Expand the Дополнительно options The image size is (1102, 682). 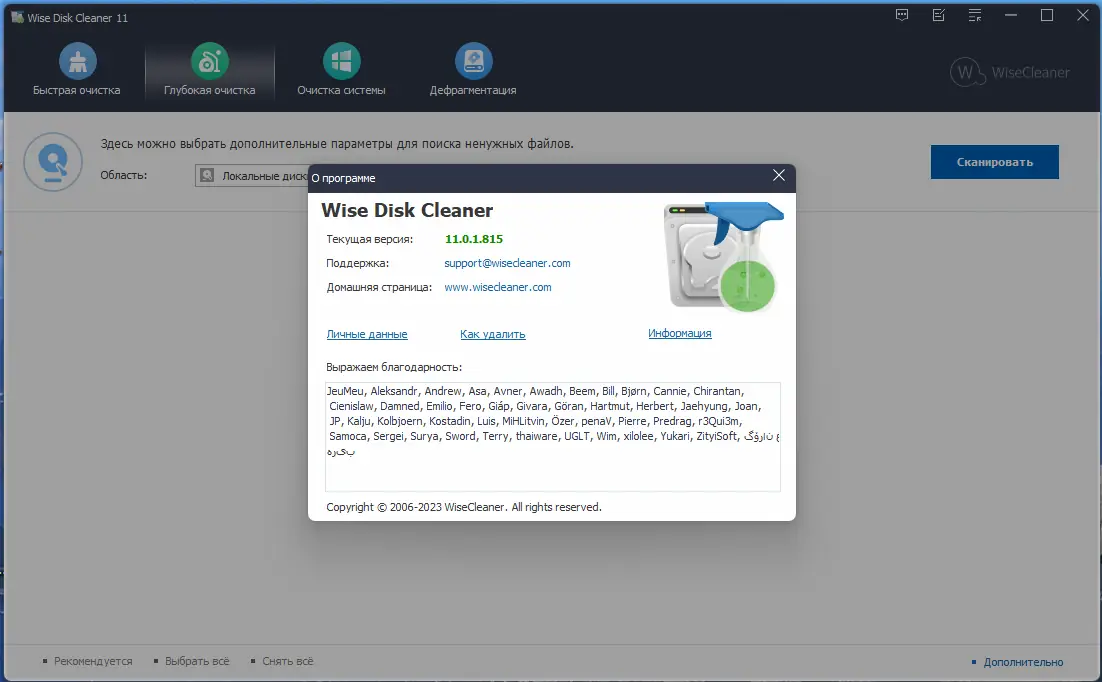[x=1024, y=661]
